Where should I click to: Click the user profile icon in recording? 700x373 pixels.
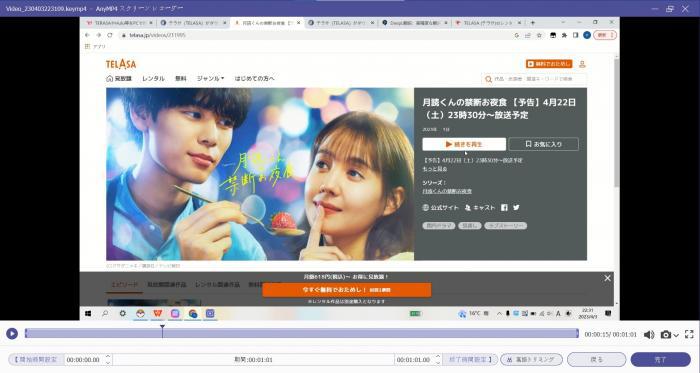click(582, 64)
